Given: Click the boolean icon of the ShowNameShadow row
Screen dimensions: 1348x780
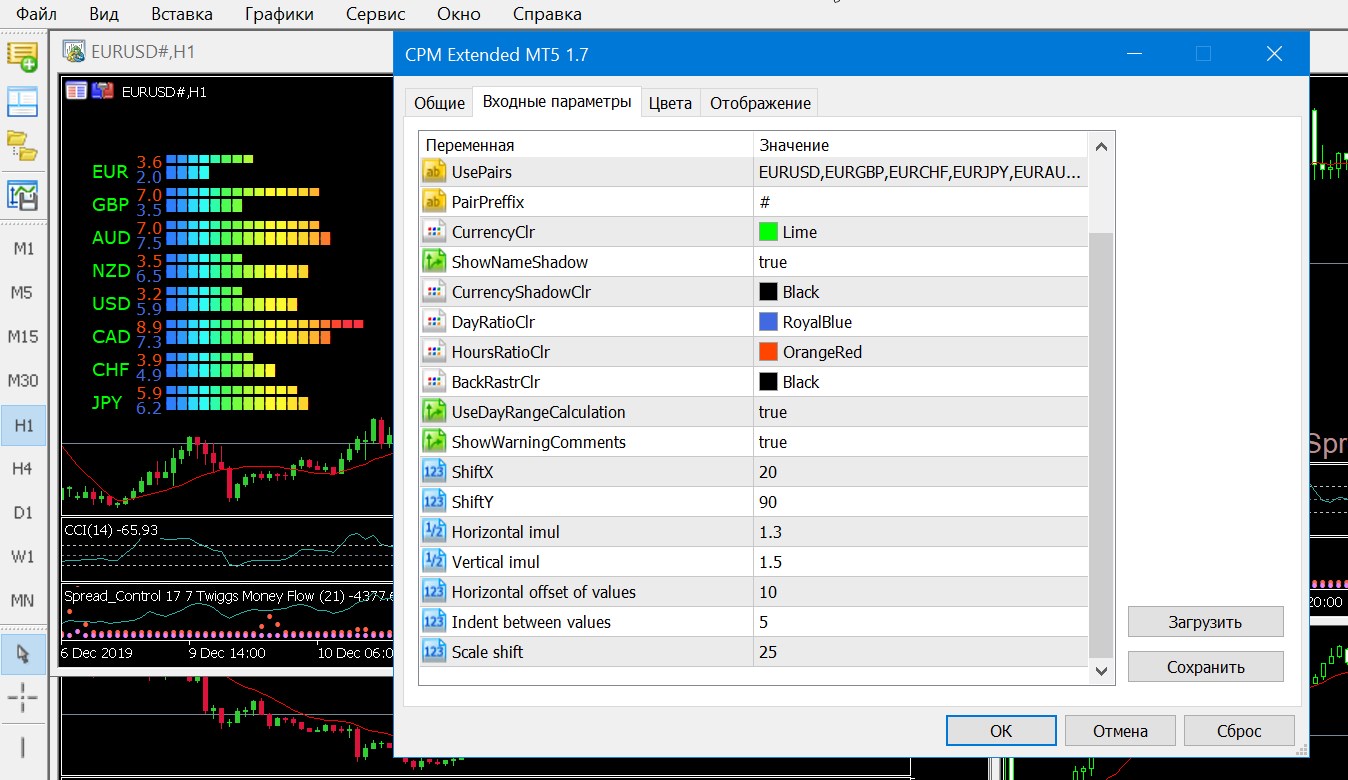Looking at the screenshot, I should pyautogui.click(x=434, y=262).
